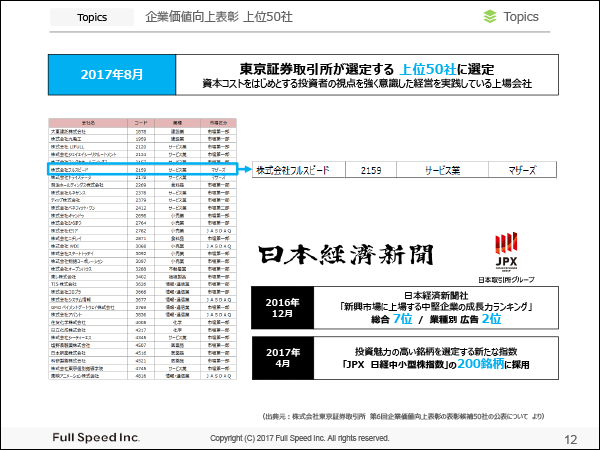
Task: Click code 4217 in the table
Action: click(x=141, y=330)
